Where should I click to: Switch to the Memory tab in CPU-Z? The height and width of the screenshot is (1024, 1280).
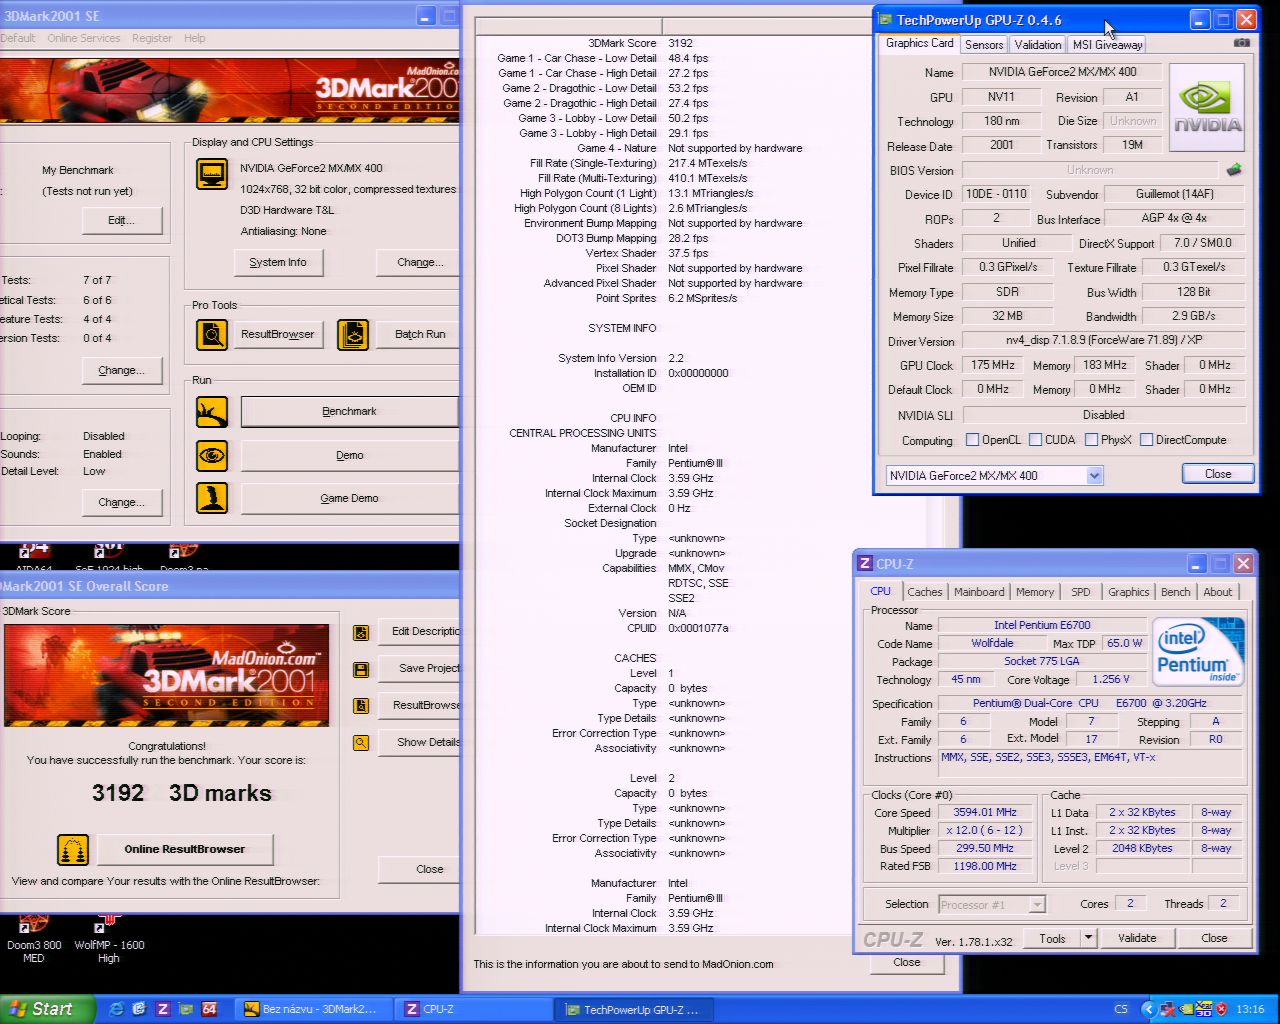click(1035, 592)
